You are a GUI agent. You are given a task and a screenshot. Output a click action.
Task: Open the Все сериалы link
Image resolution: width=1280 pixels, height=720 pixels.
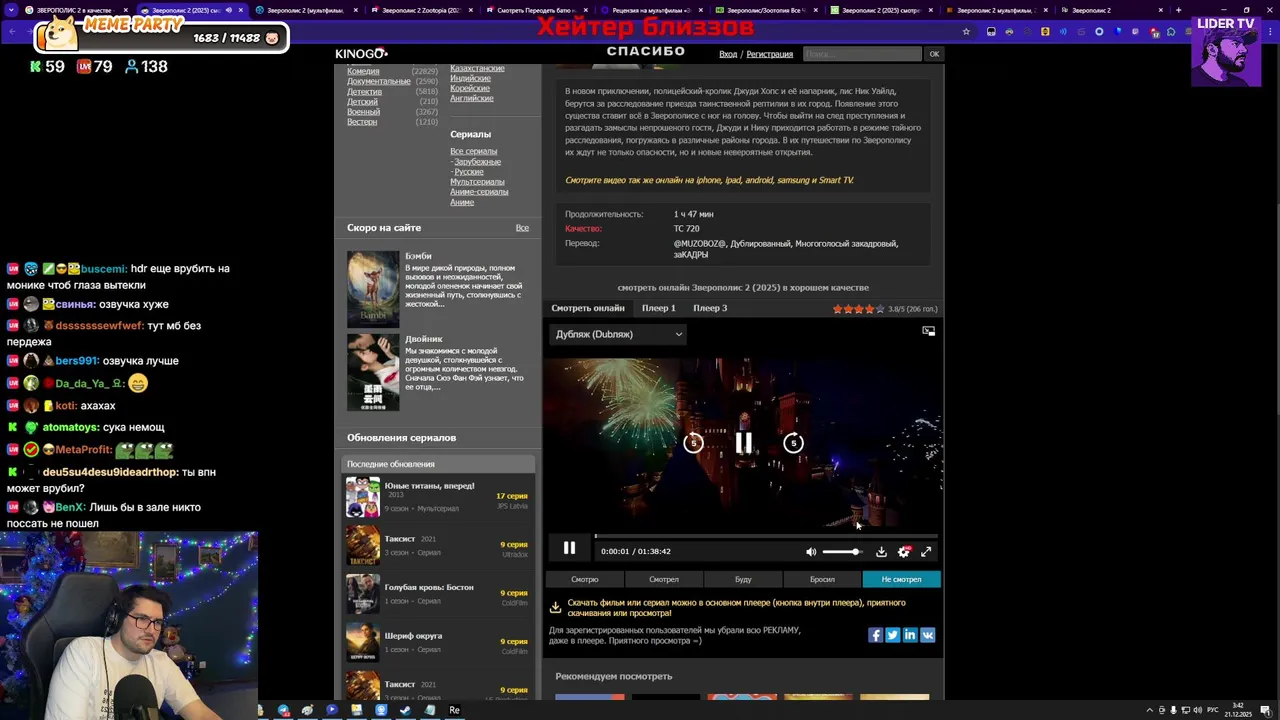[473, 151]
